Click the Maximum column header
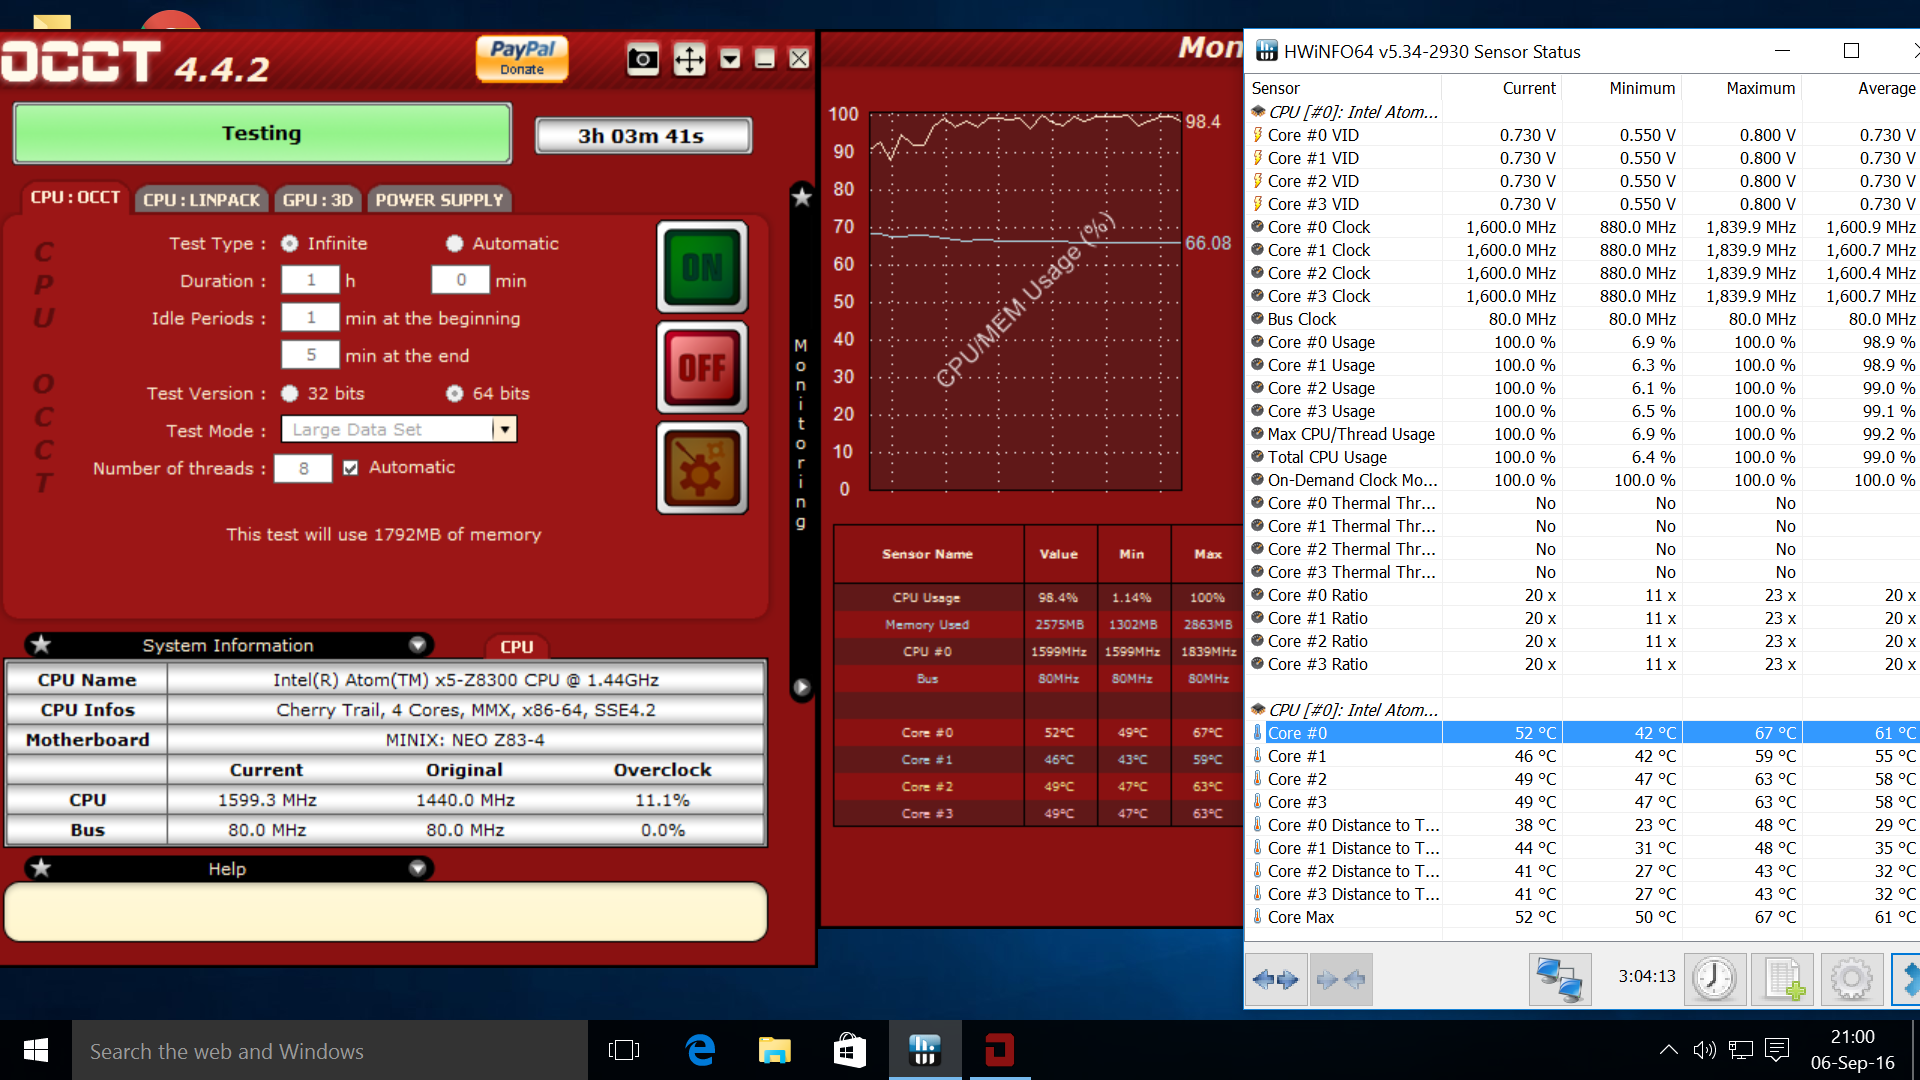The width and height of the screenshot is (1920, 1080). pyautogui.click(x=1741, y=88)
